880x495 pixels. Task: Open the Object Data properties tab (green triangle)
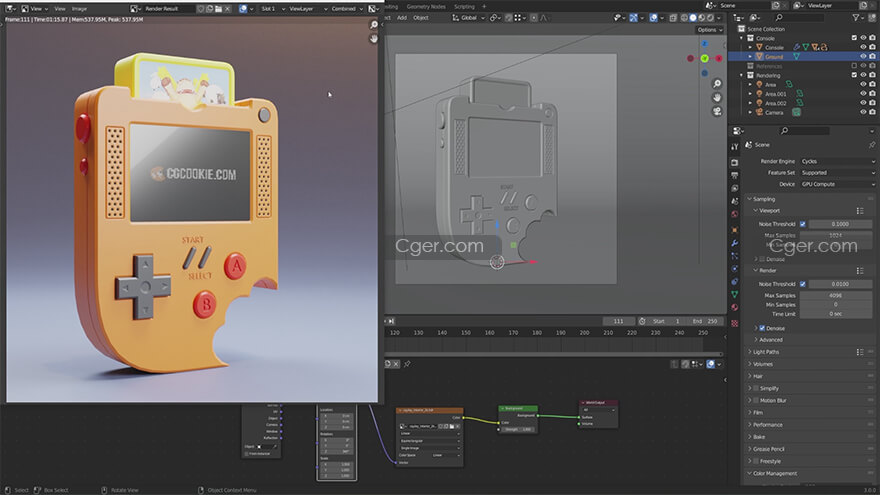[735, 295]
